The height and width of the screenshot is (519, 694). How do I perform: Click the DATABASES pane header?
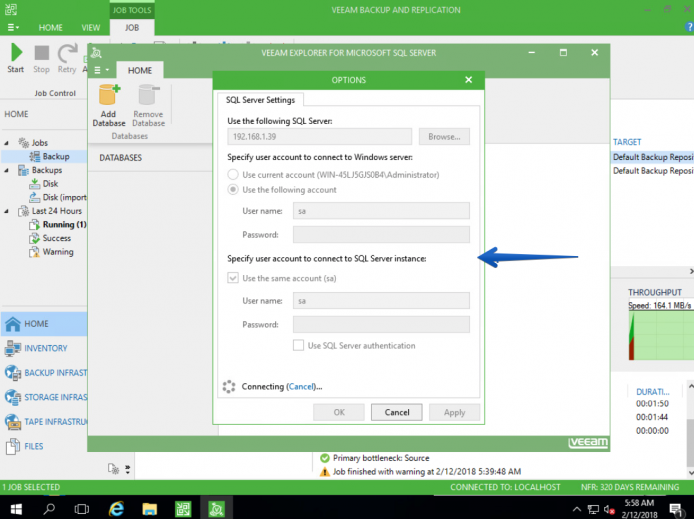[x=120, y=158]
